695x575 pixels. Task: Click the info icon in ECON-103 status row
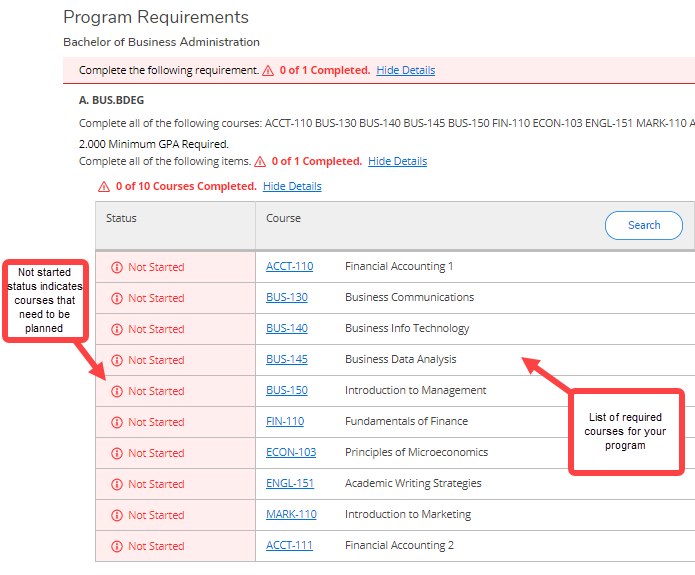[117, 454]
